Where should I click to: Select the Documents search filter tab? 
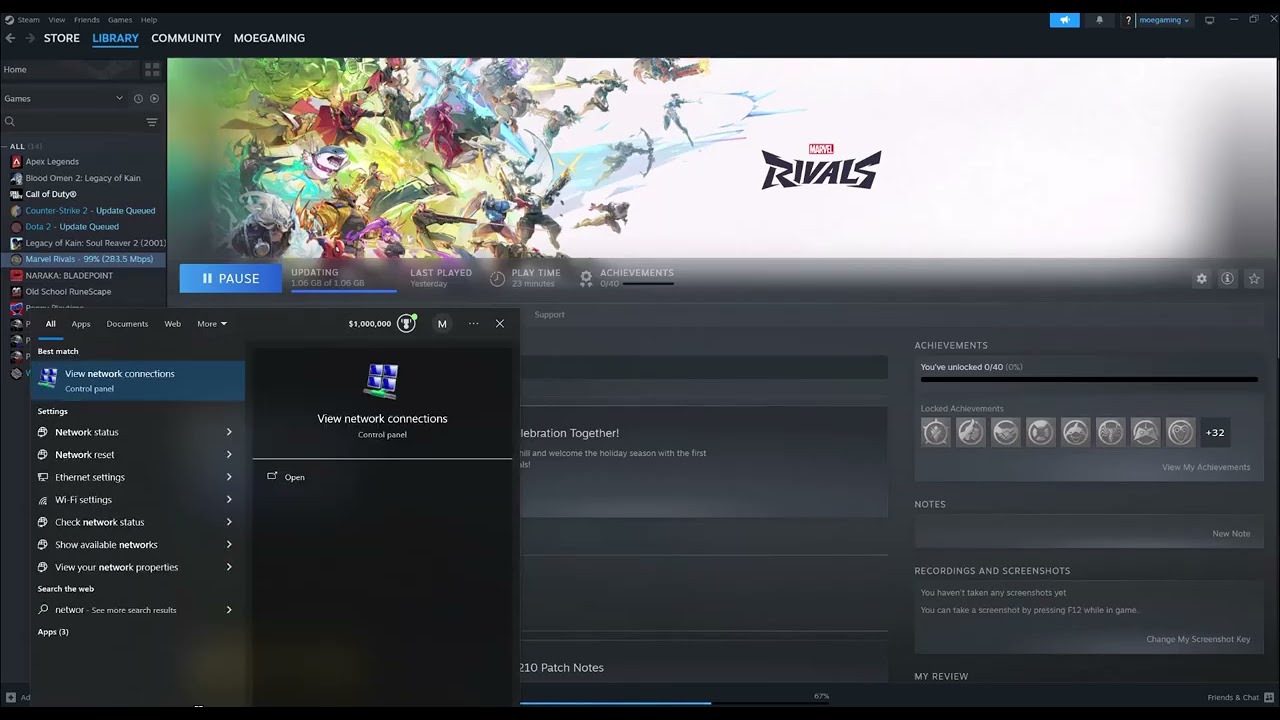tap(127, 324)
